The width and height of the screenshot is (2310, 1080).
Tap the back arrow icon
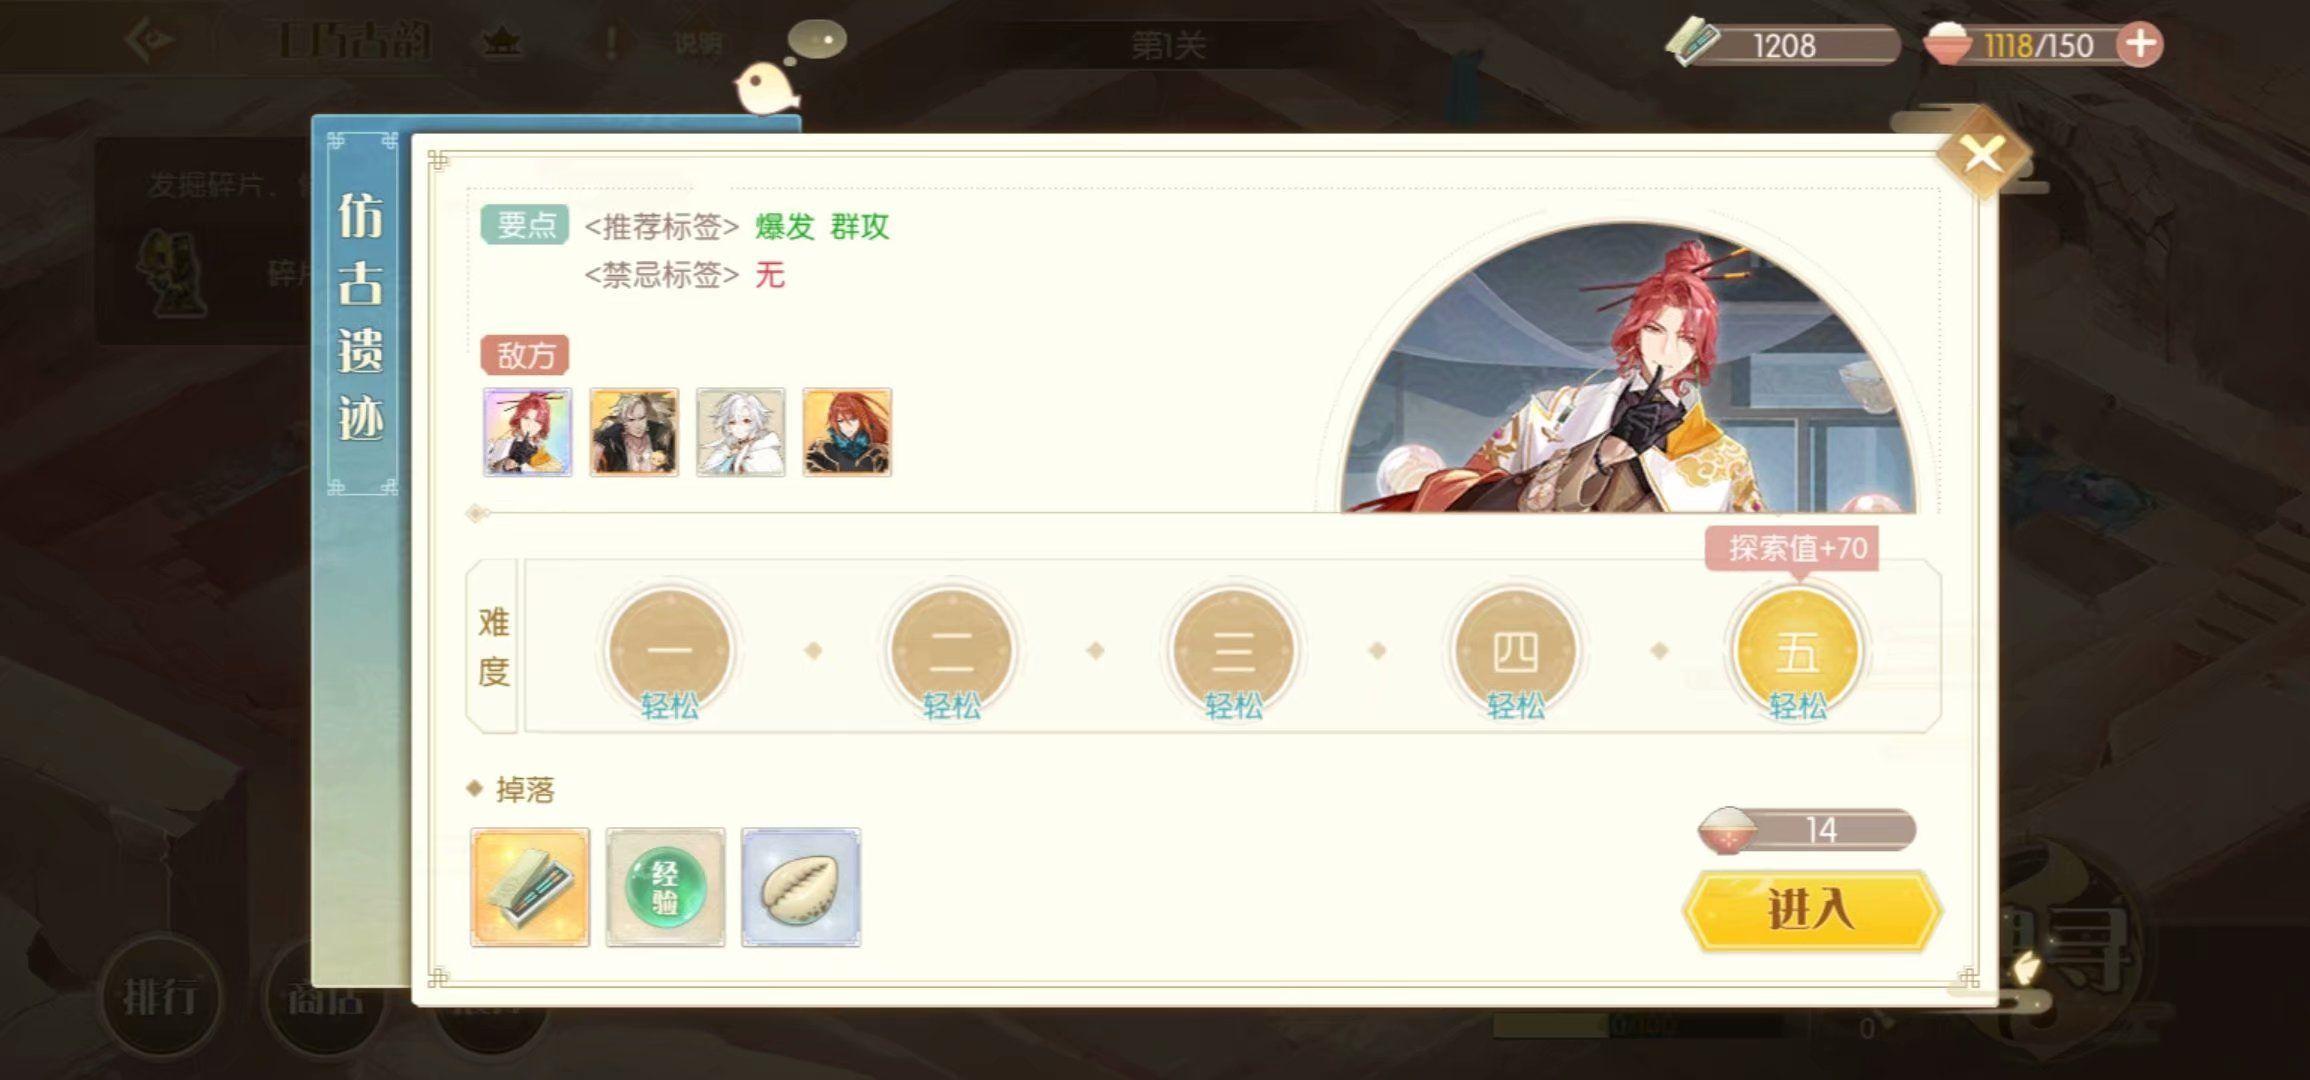pyautogui.click(x=150, y=41)
